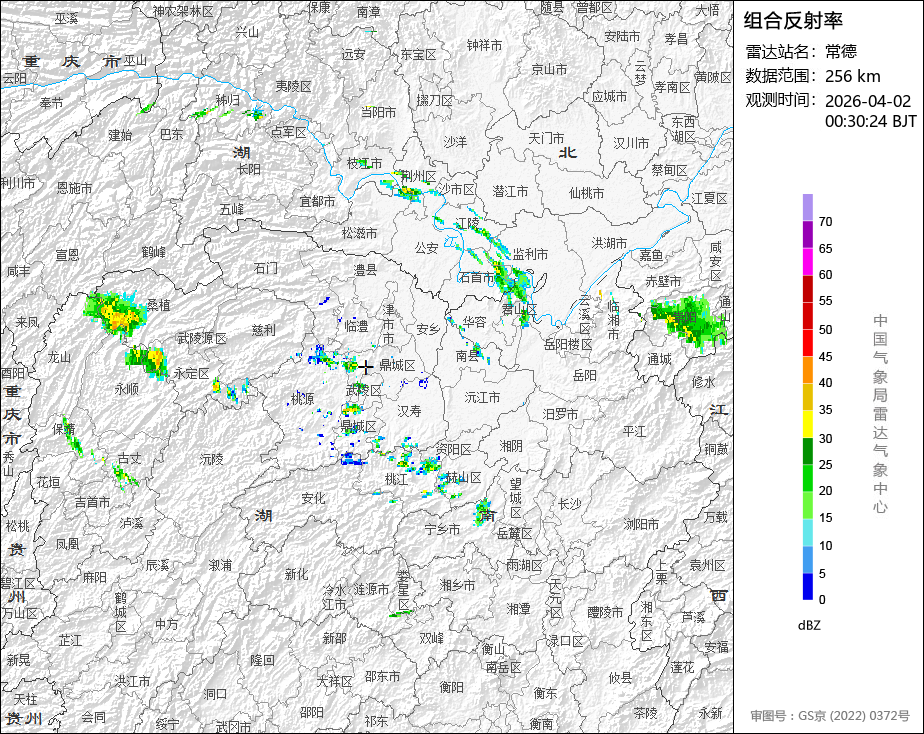Select the 醴陵市 city label
Viewport: 924px width, 734px height.
[x=605, y=613]
